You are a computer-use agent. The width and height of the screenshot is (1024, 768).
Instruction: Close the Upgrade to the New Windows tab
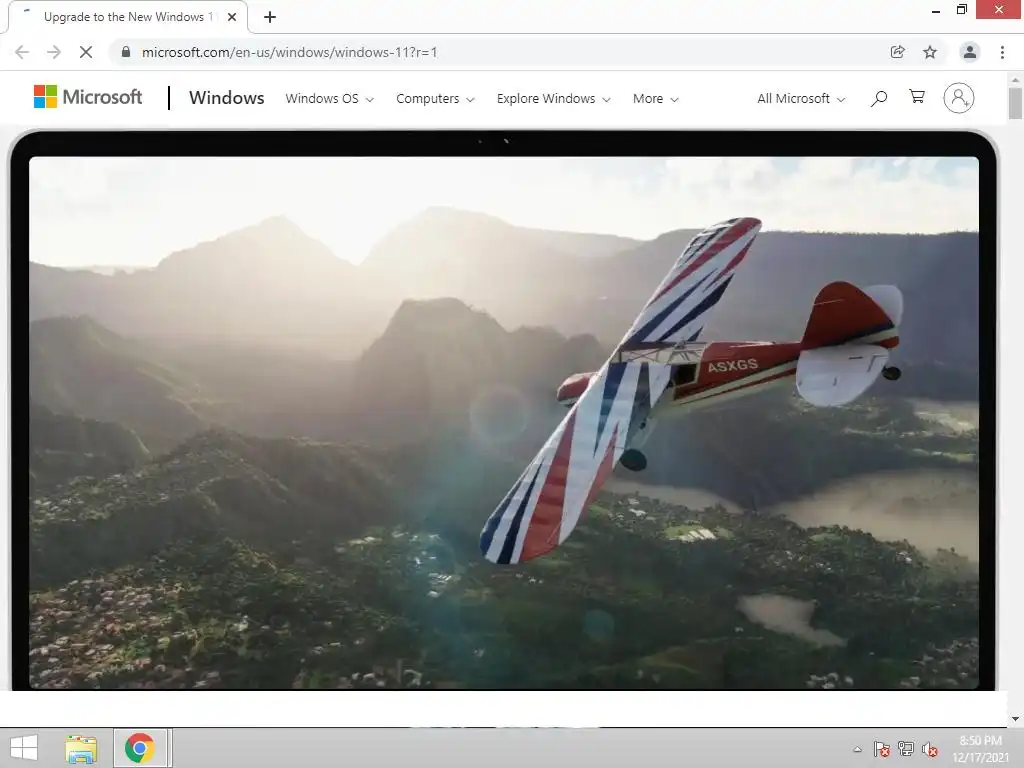pyautogui.click(x=232, y=17)
